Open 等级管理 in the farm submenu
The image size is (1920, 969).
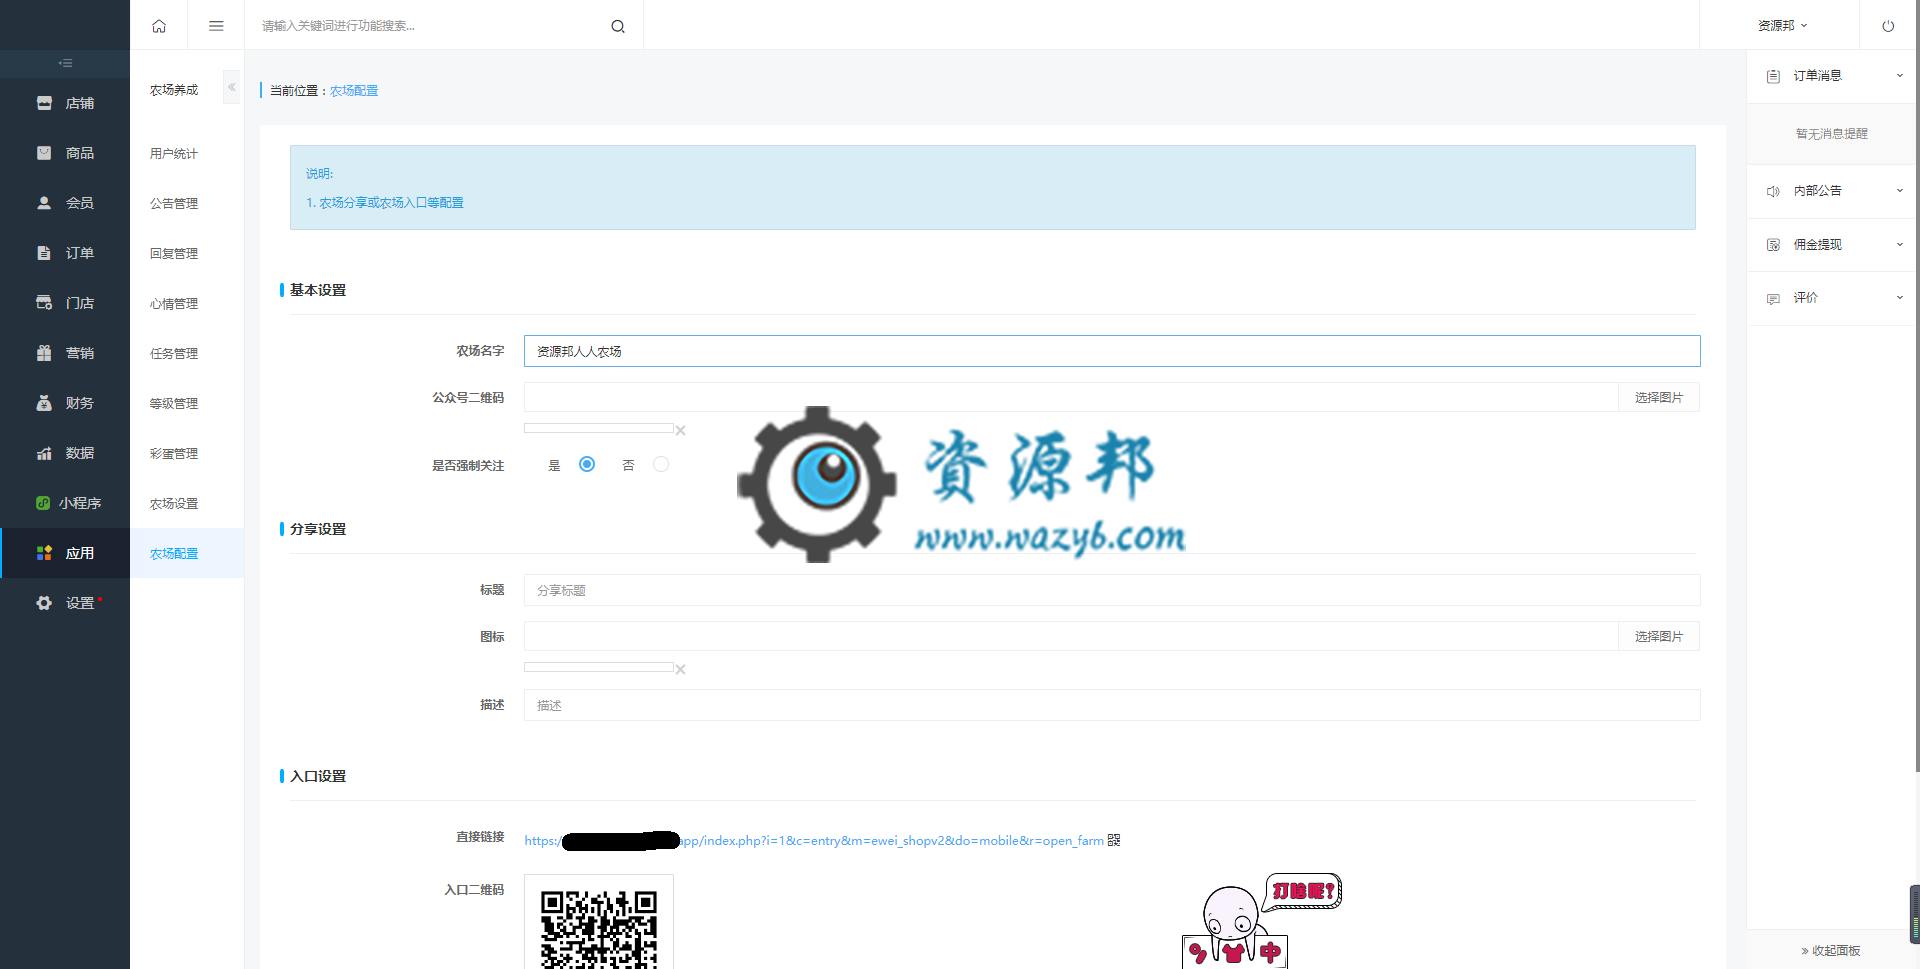(174, 404)
